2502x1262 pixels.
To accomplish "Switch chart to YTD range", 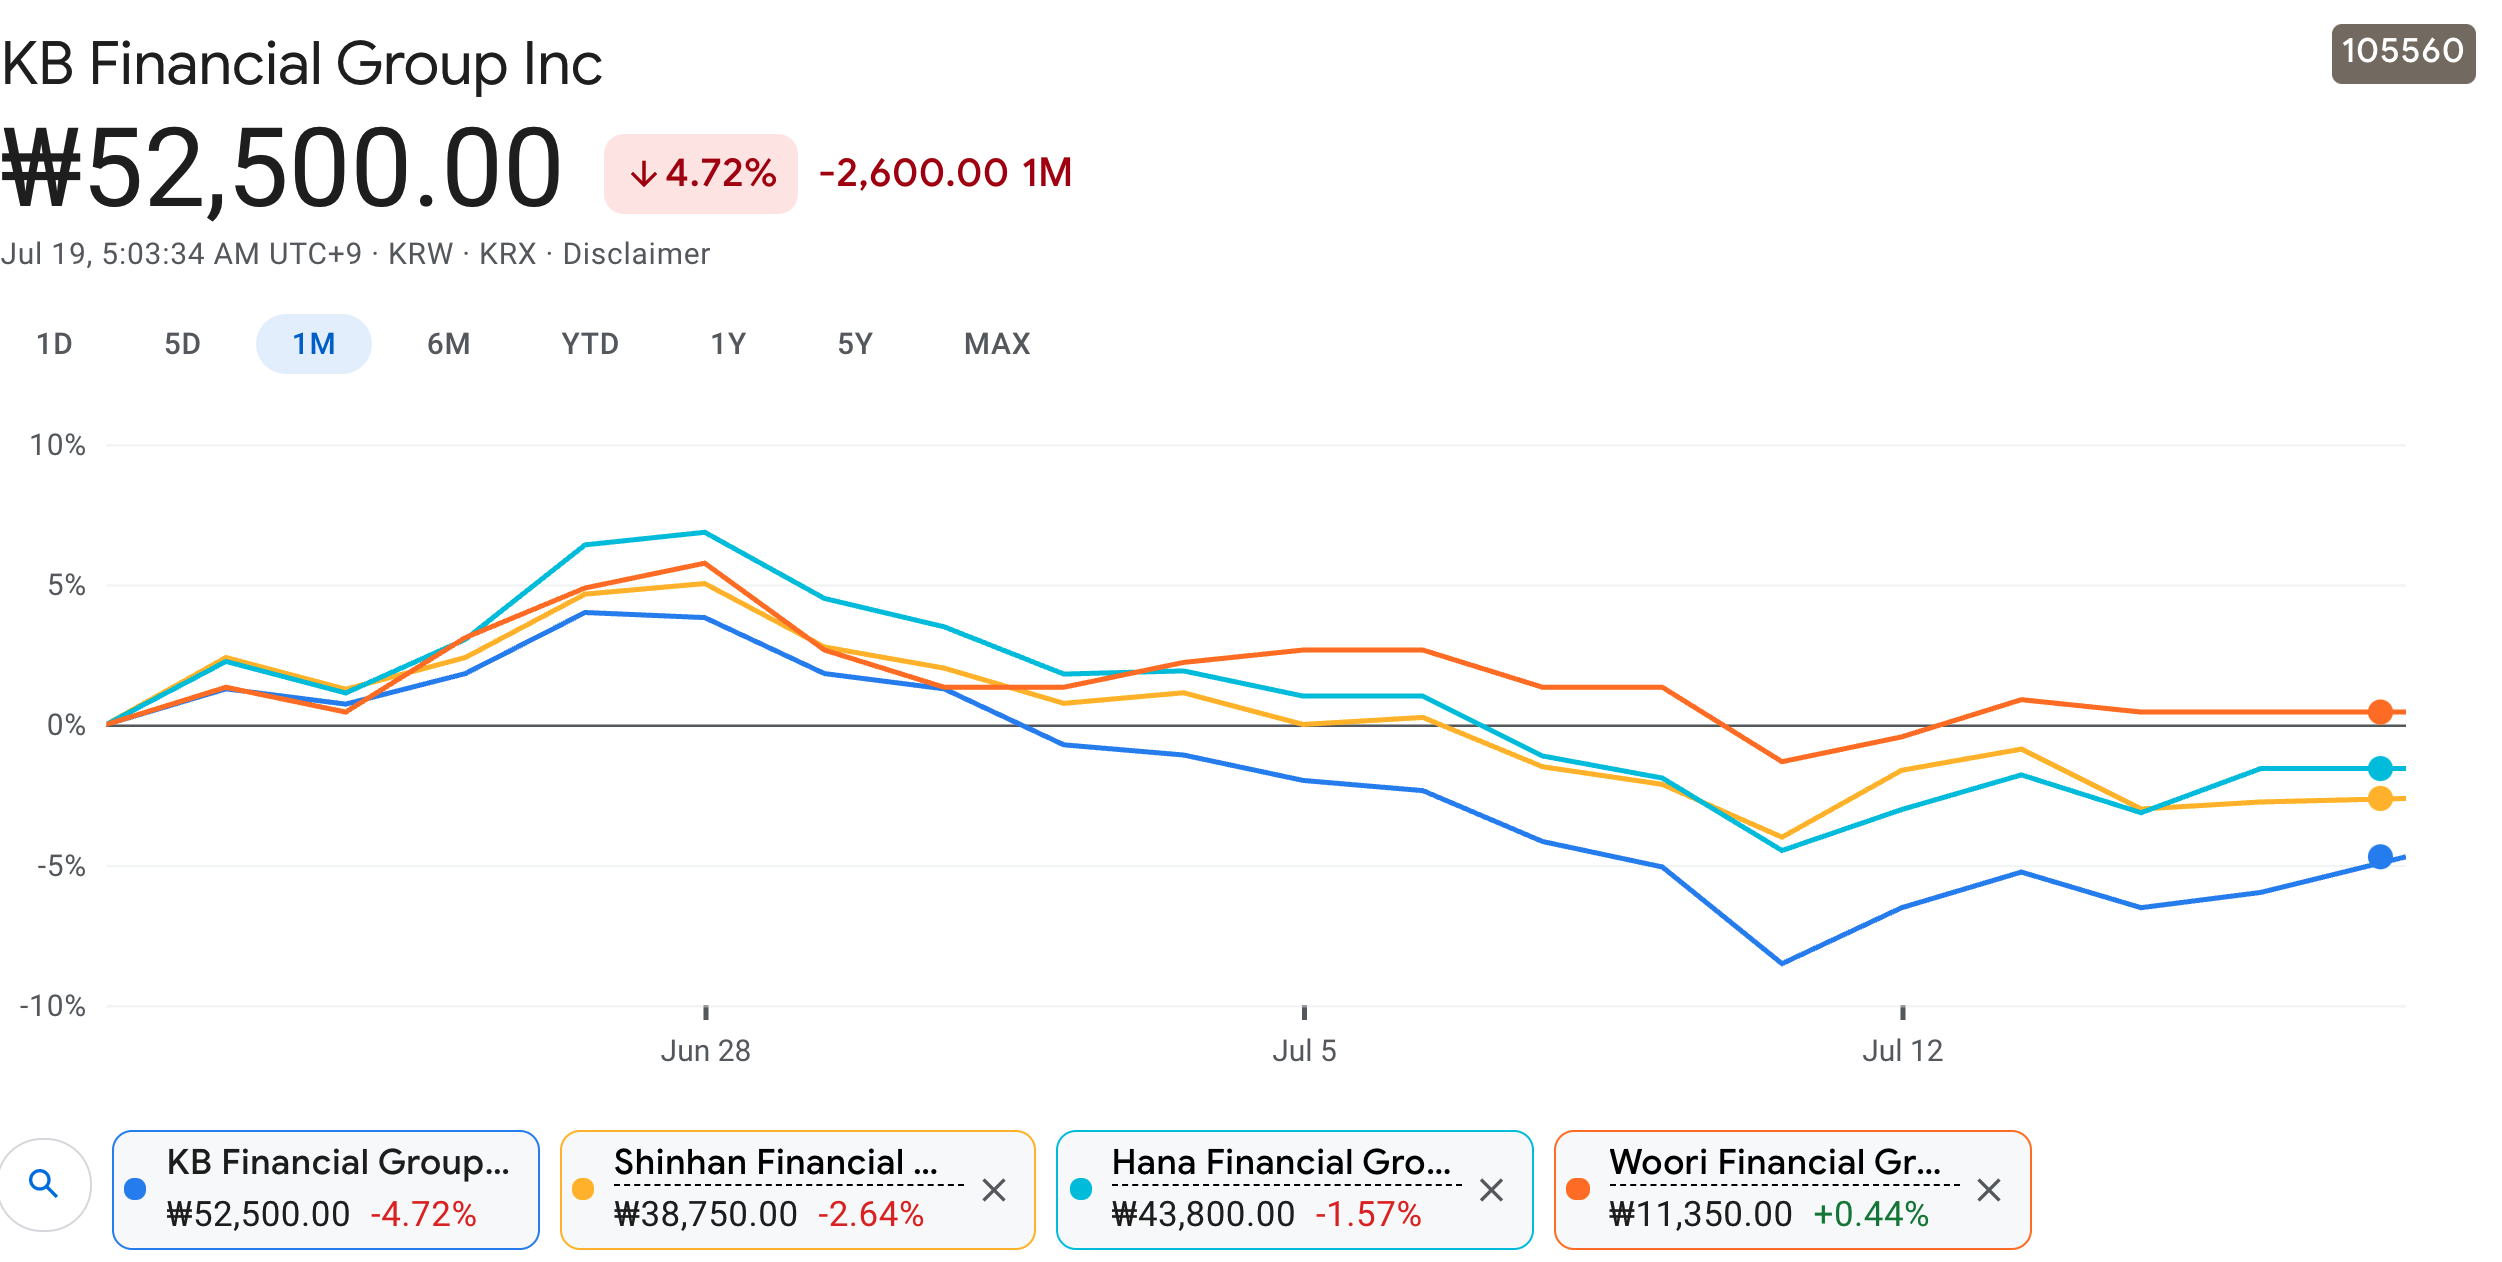I will point(590,344).
